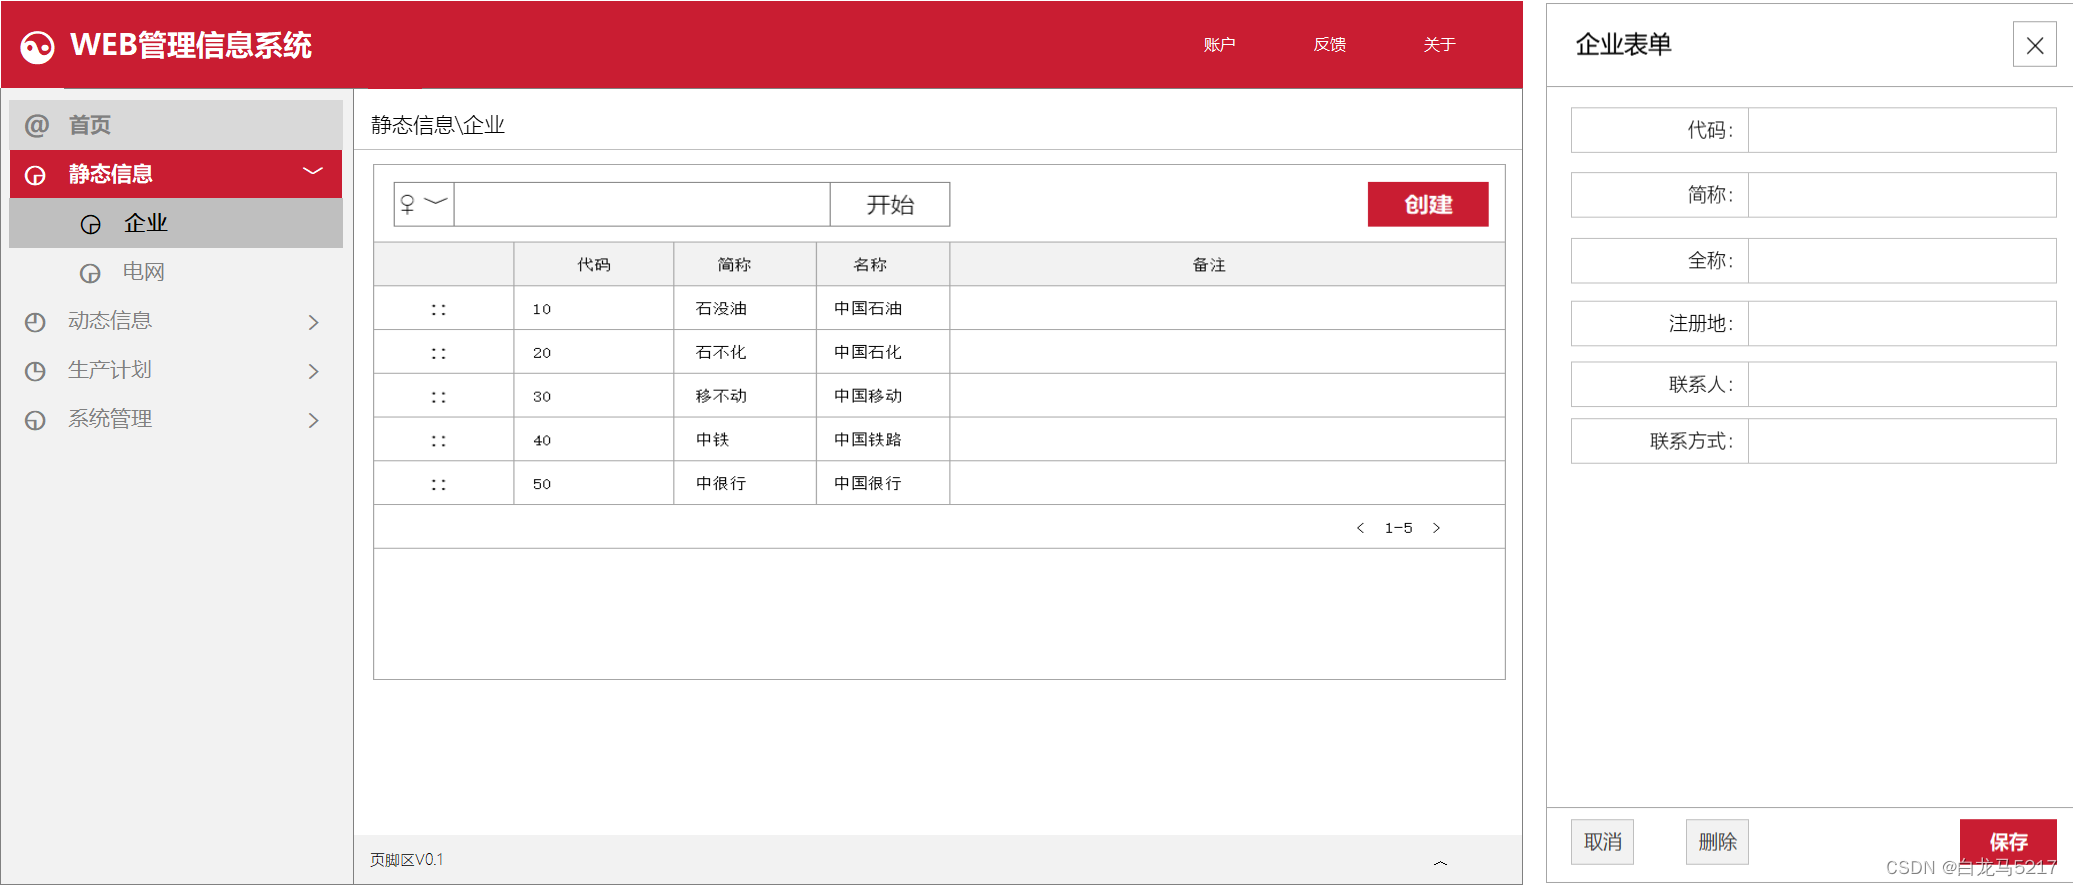The image size is (2073, 886).
Task: Open the search type dropdown
Action: [x=424, y=204]
